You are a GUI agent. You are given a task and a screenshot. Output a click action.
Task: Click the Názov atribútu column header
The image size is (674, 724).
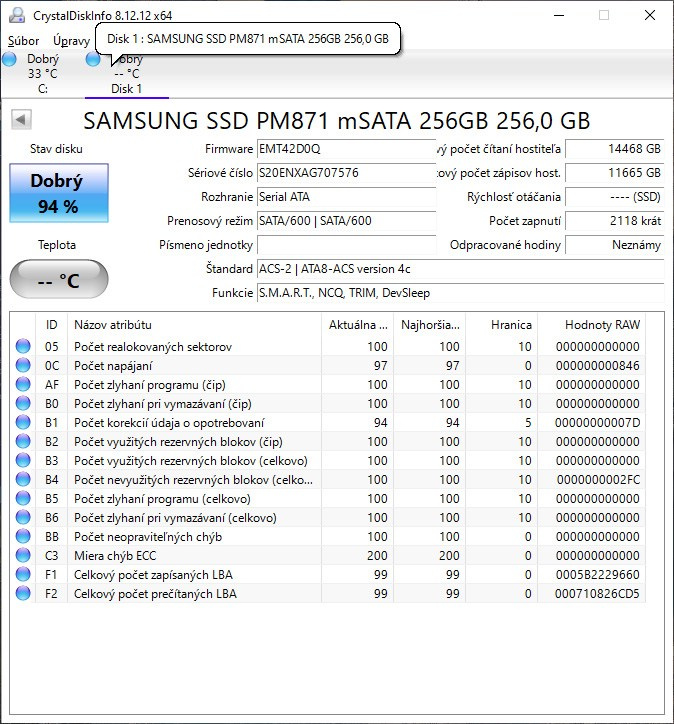(x=194, y=325)
